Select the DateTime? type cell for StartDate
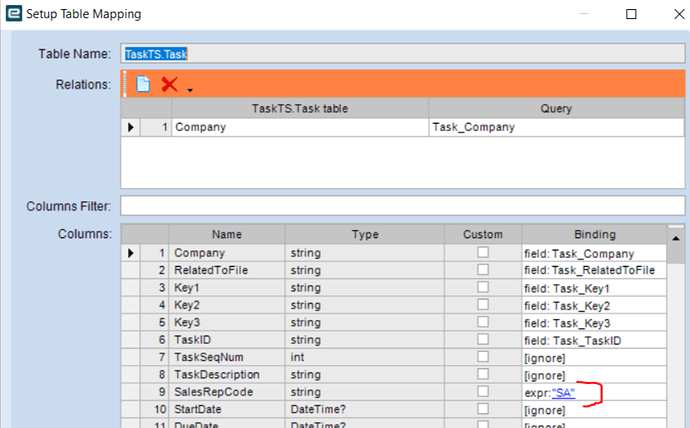Screen dimensions: 690x428 click(x=365, y=409)
